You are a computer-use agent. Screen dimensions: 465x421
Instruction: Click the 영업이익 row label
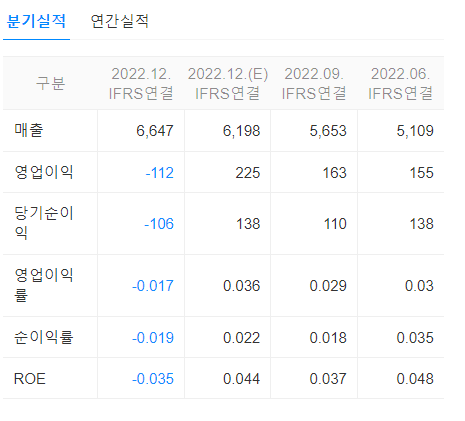tap(44, 172)
